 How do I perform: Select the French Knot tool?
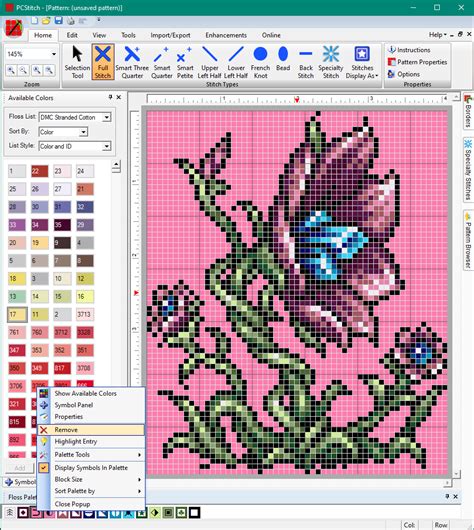(260, 62)
